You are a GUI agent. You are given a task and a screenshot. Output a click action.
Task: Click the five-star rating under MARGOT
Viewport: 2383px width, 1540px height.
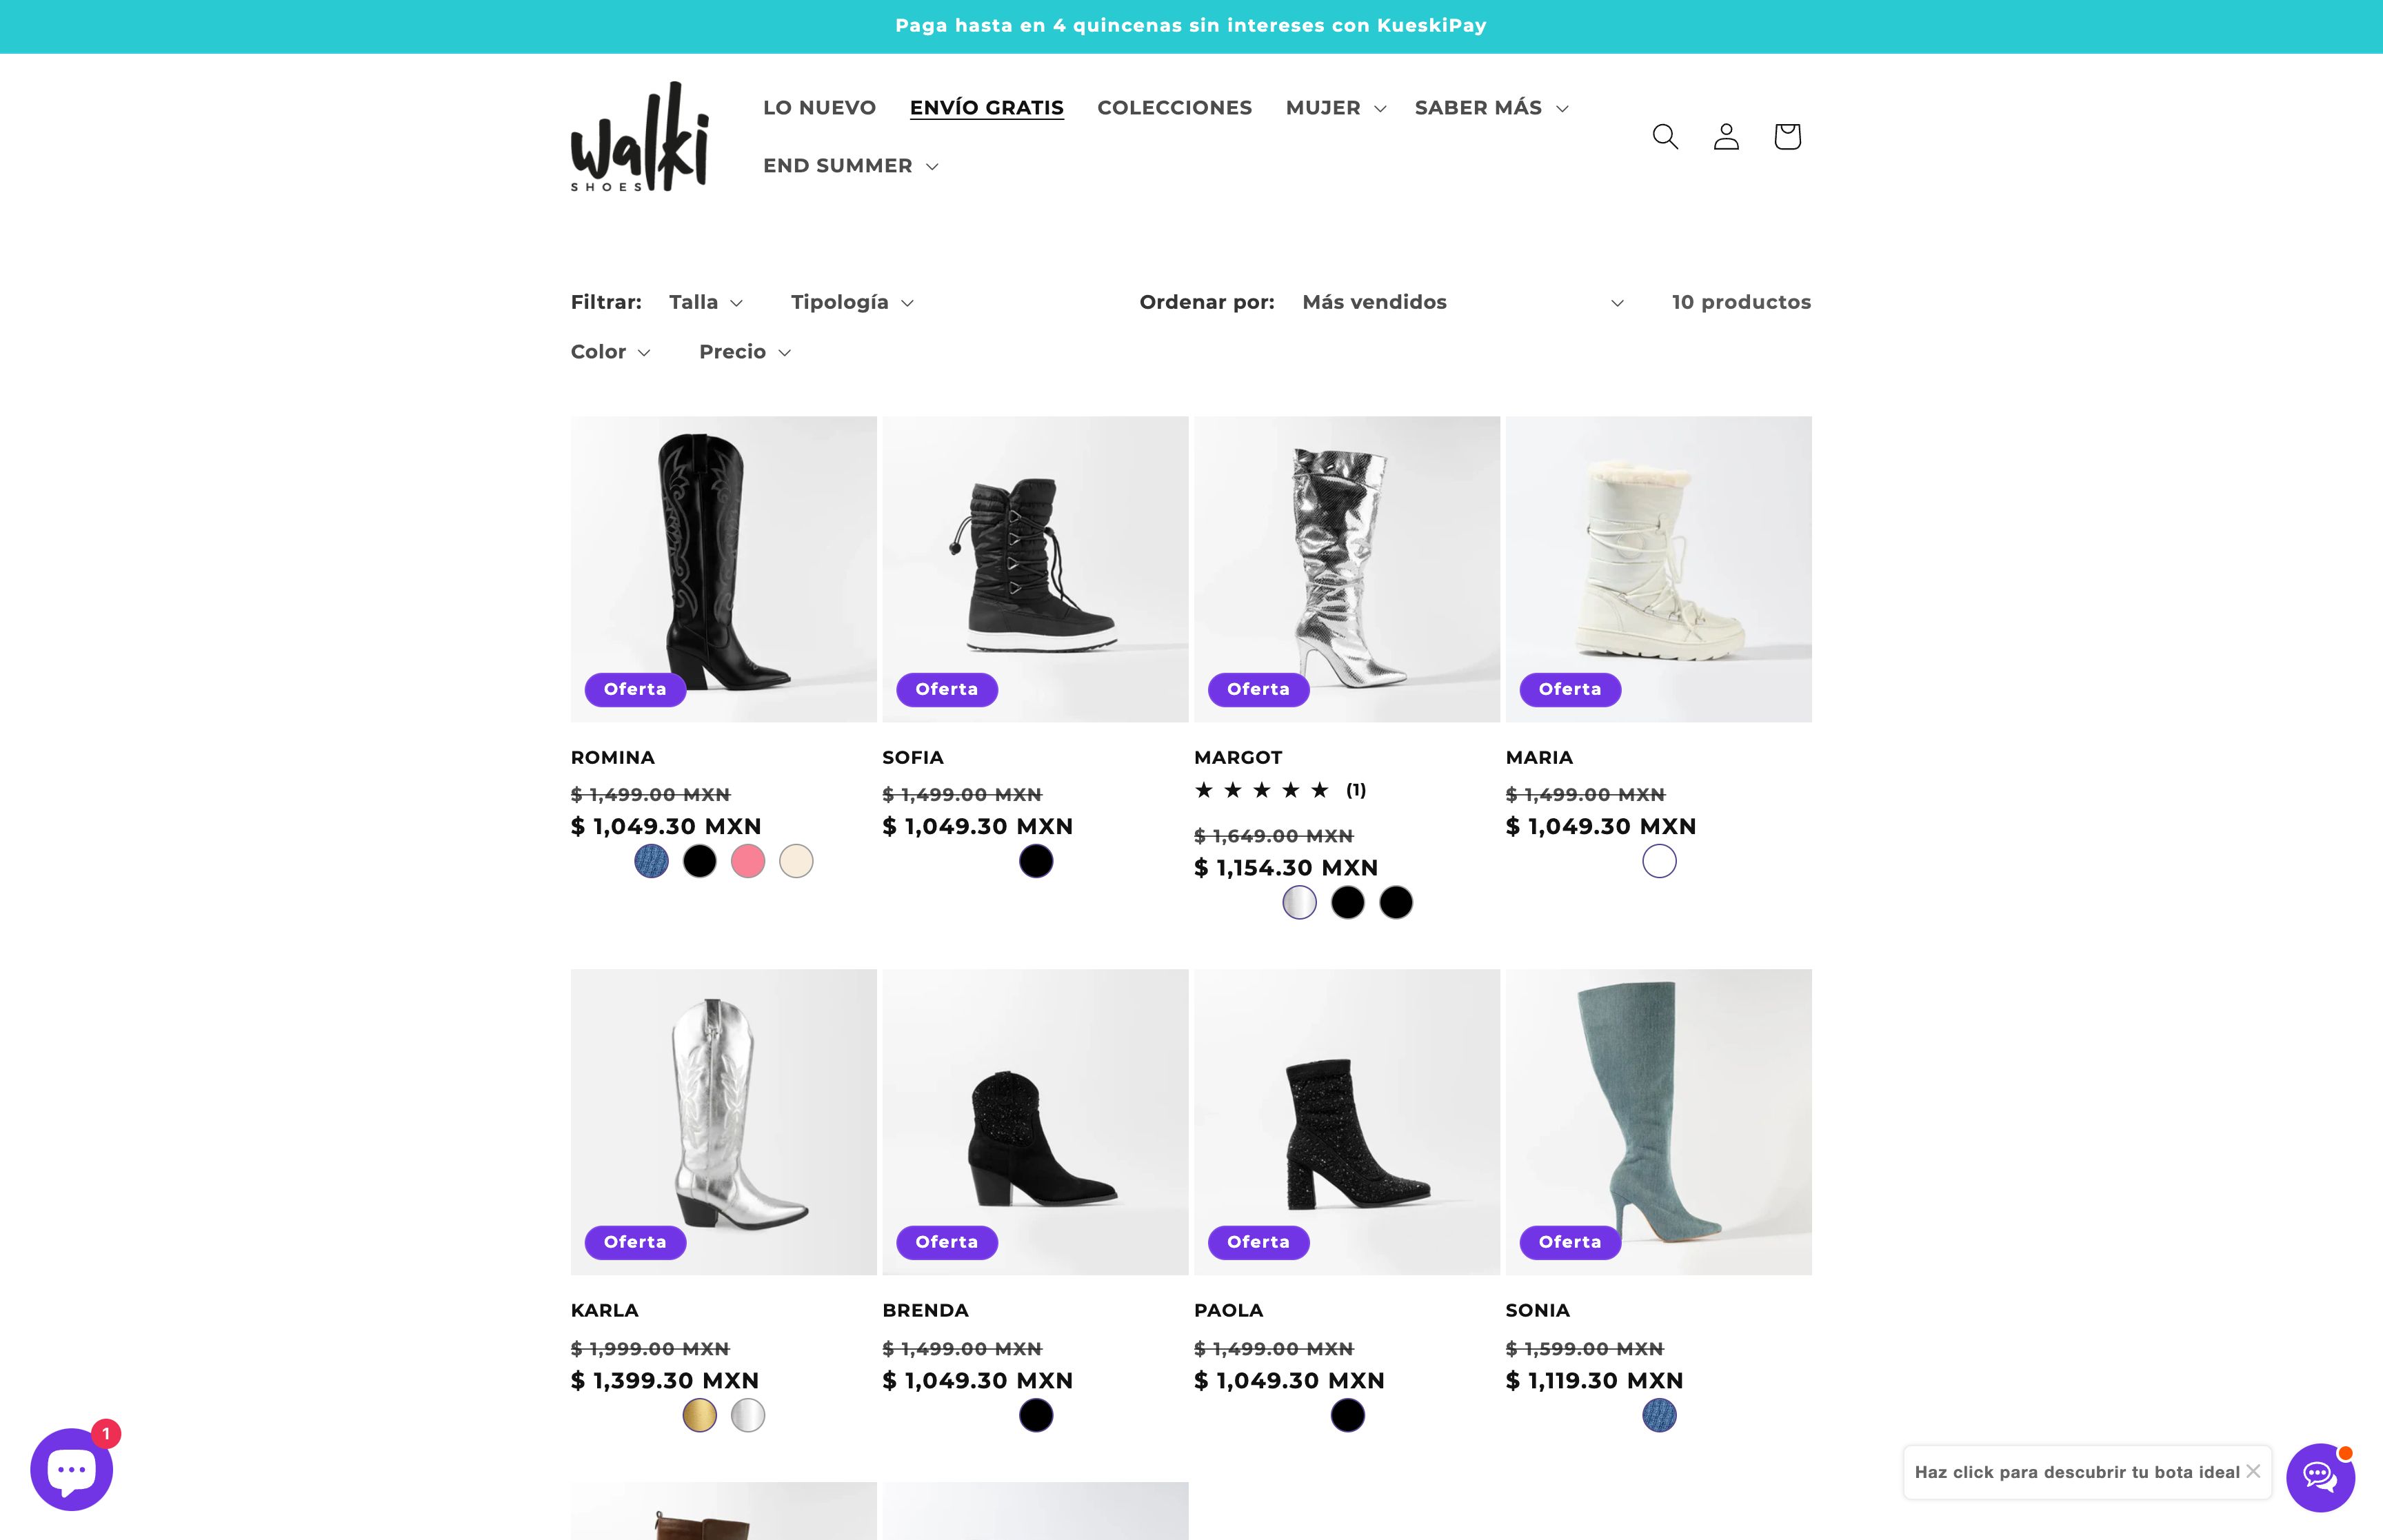coord(1262,790)
